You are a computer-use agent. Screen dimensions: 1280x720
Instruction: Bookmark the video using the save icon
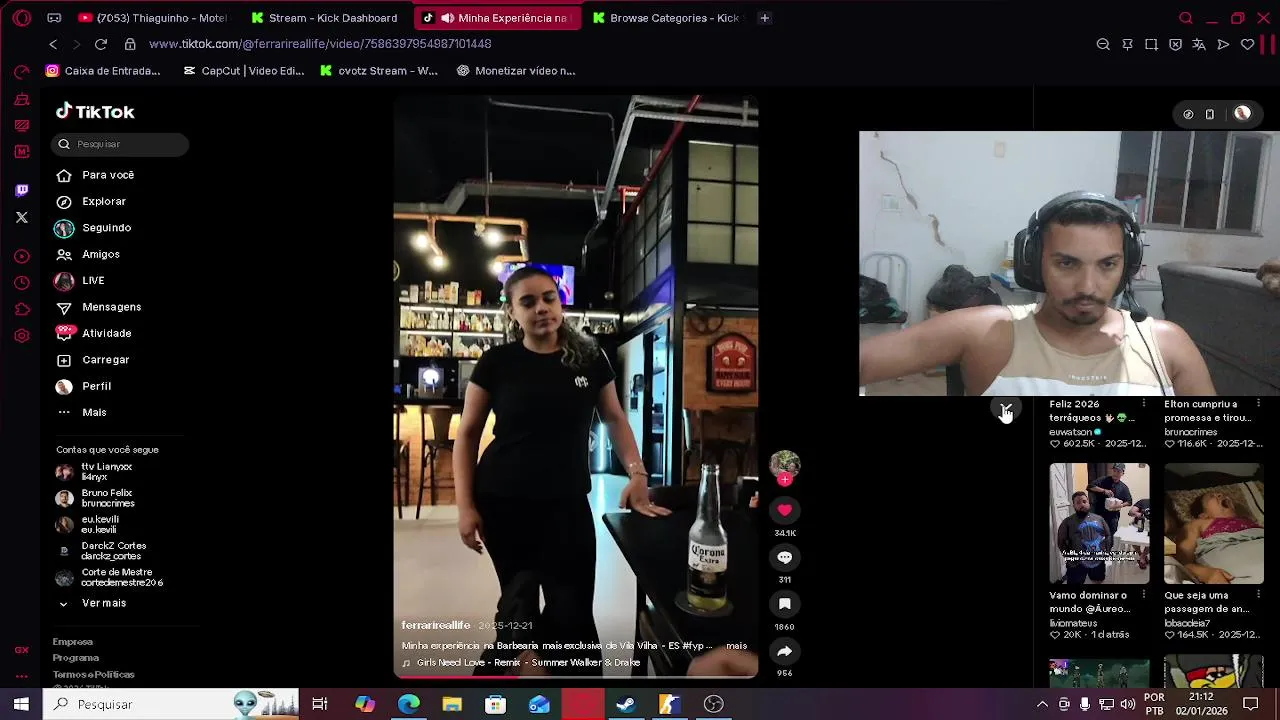click(x=785, y=604)
